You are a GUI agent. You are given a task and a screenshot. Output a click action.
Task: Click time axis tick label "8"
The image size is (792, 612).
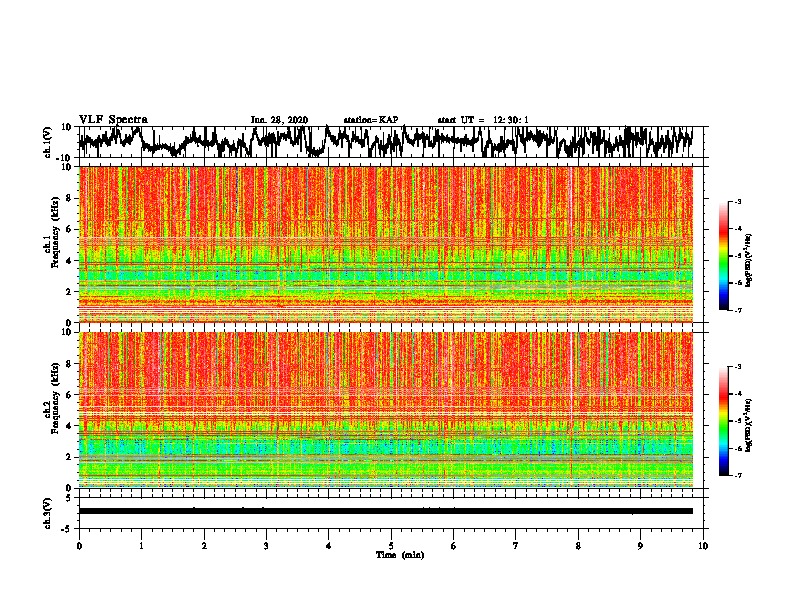coord(578,546)
